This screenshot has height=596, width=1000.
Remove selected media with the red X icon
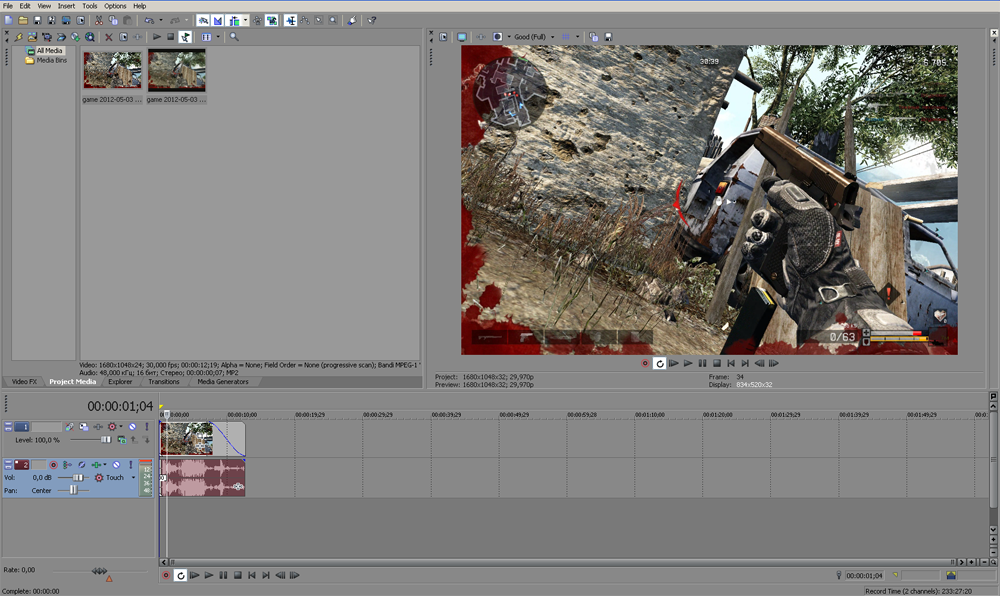(x=109, y=37)
